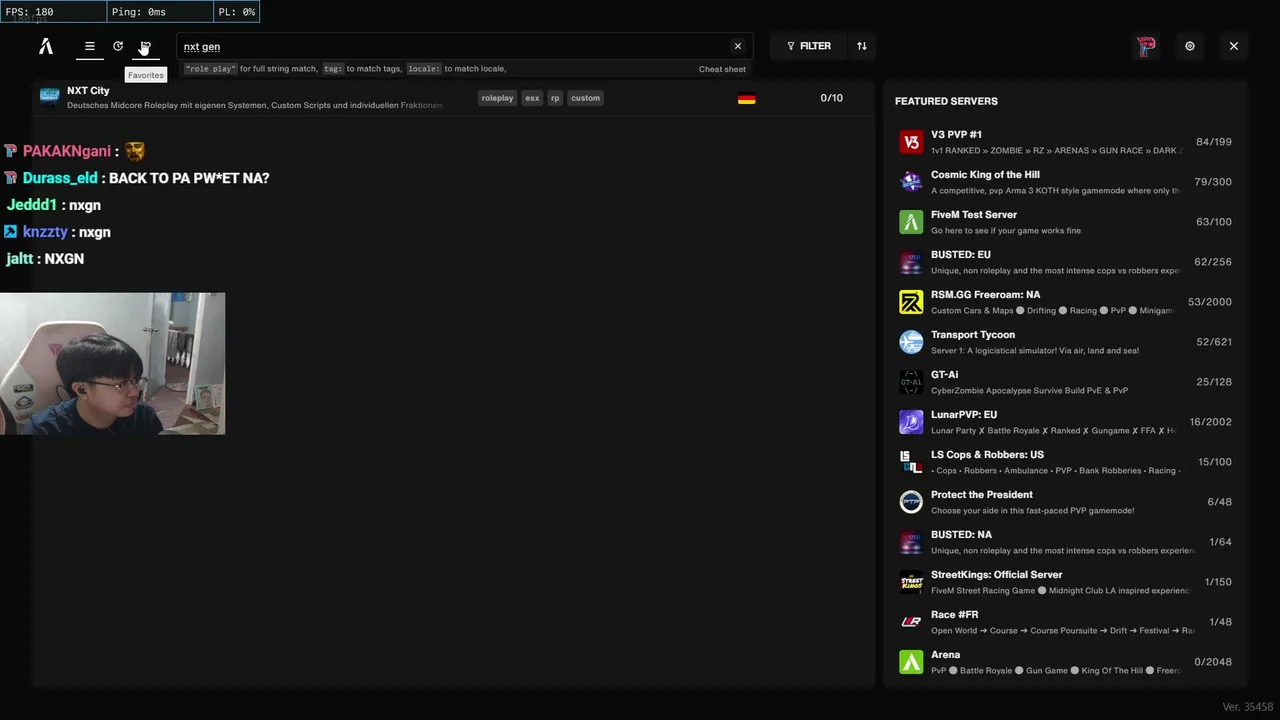Click the 16/2002 player count
Screen dimensions: 1280x720
[x=1211, y=422]
